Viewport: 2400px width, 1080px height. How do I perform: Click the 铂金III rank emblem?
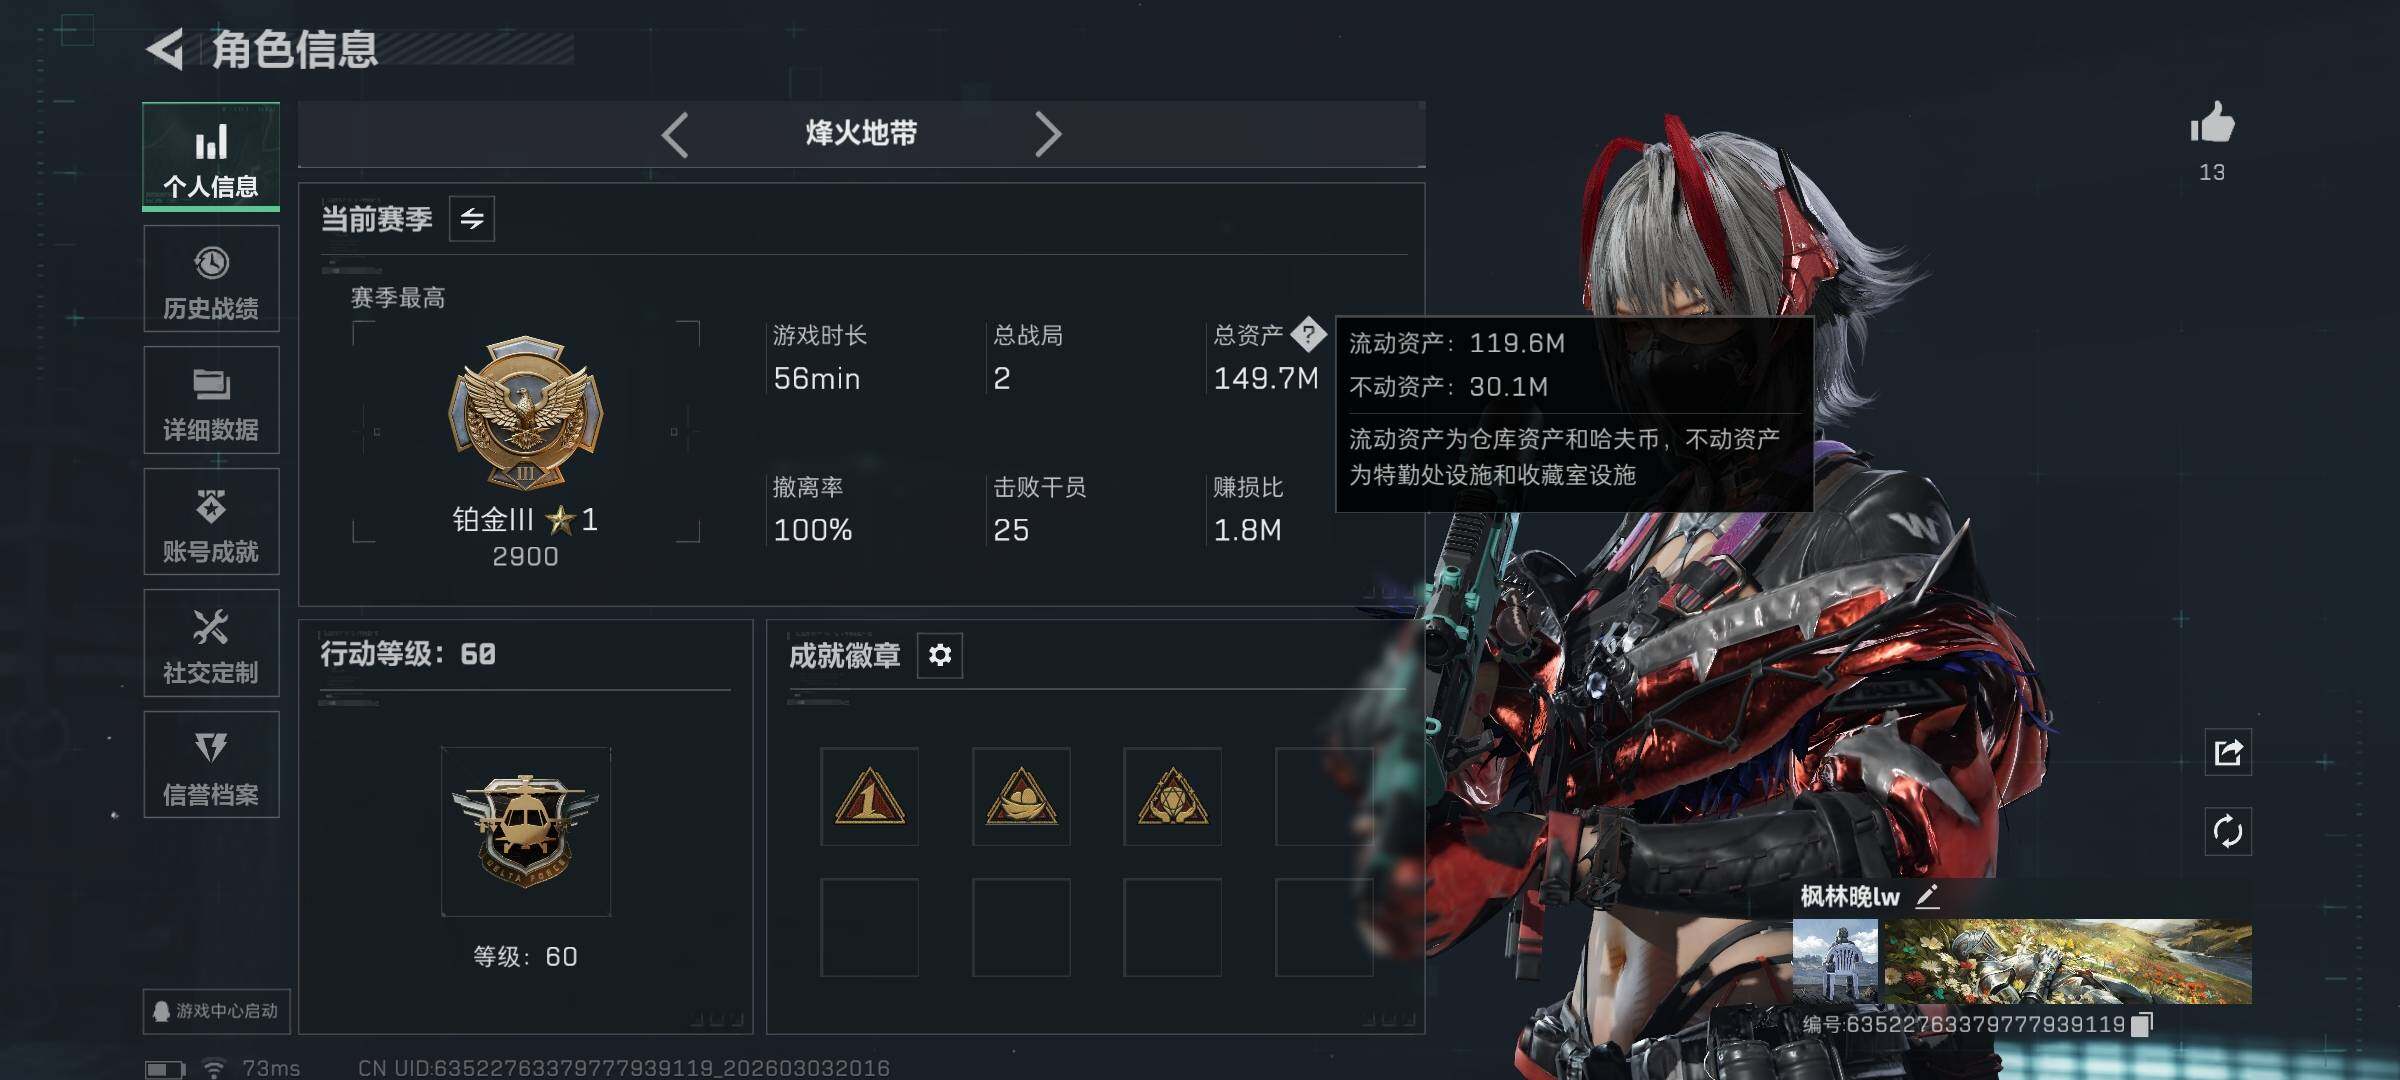[526, 412]
